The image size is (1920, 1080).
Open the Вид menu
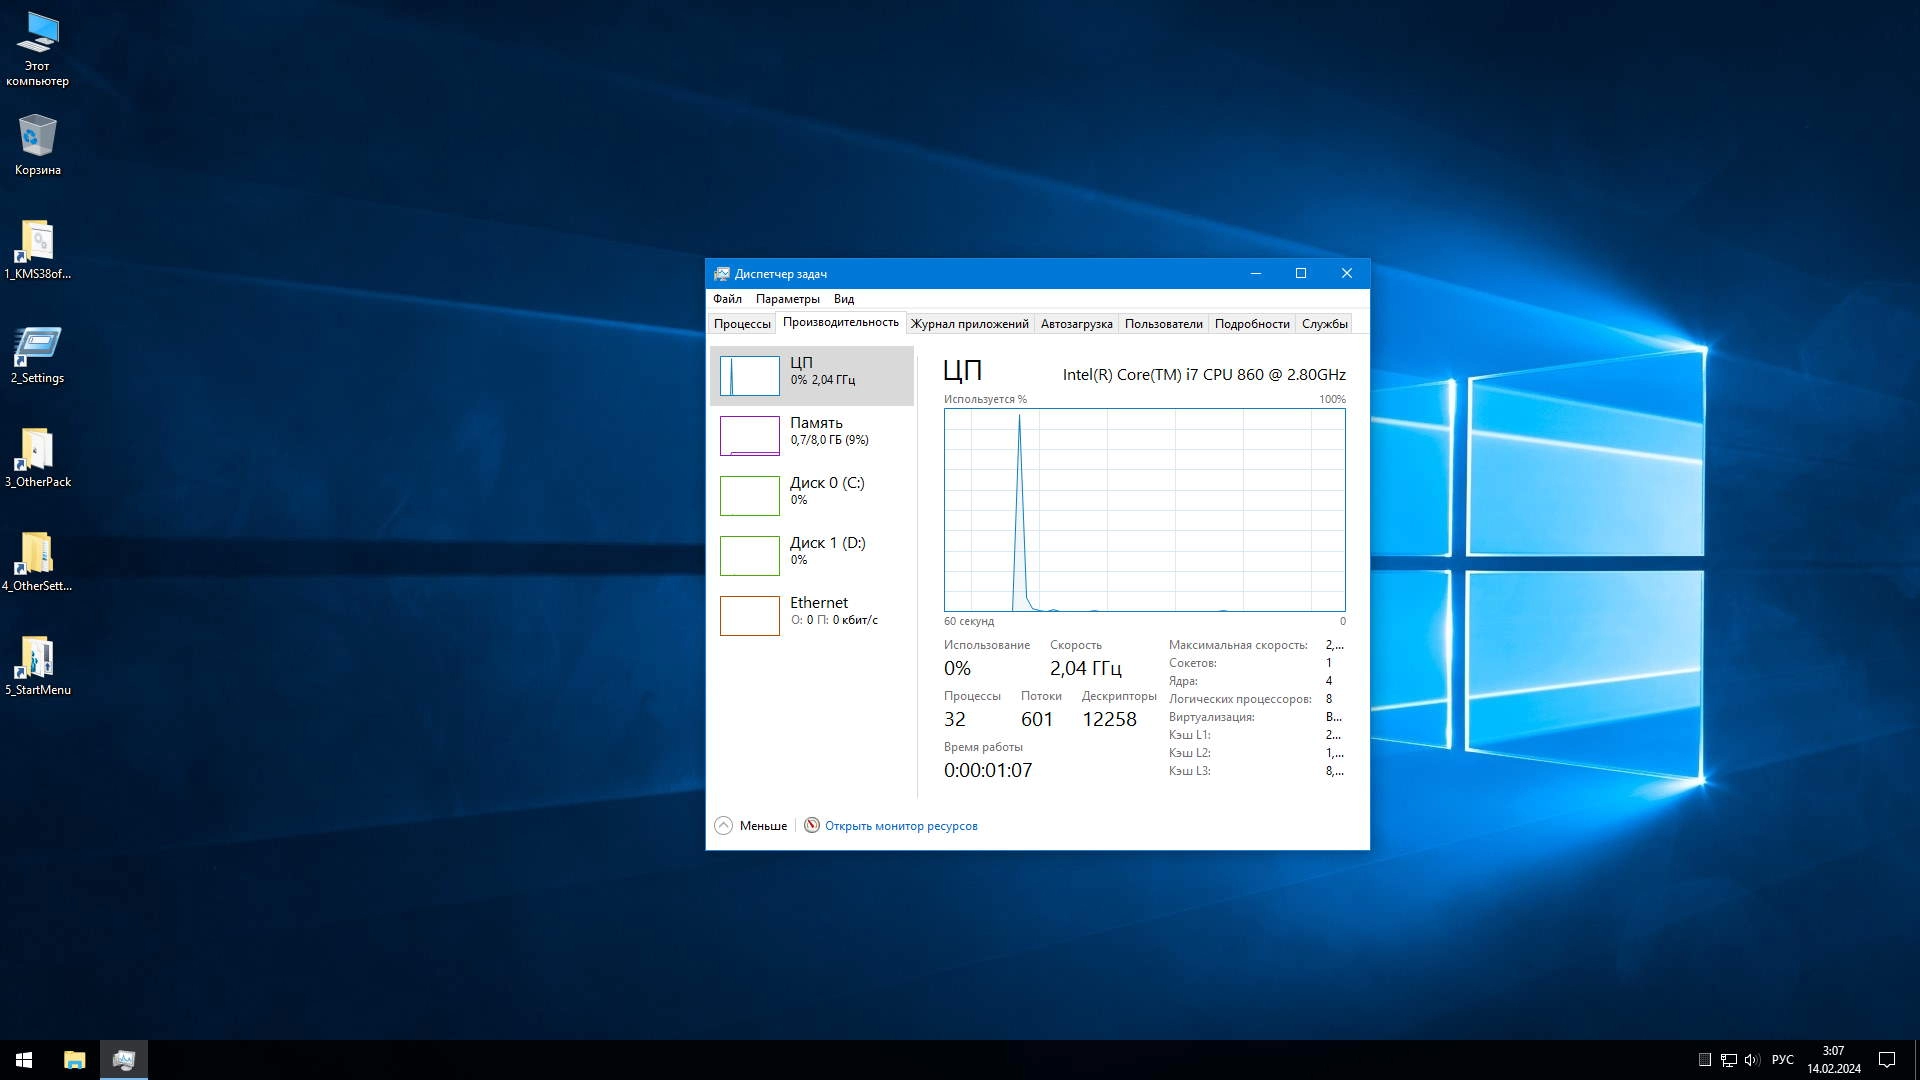[x=843, y=299]
